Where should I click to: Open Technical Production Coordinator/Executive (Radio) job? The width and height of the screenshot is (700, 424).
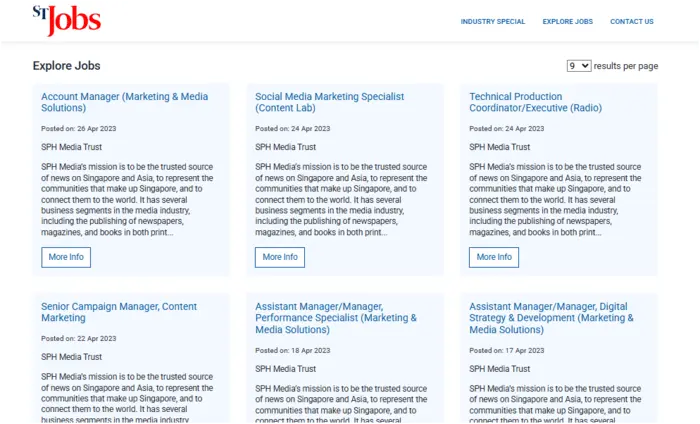tap(535, 102)
